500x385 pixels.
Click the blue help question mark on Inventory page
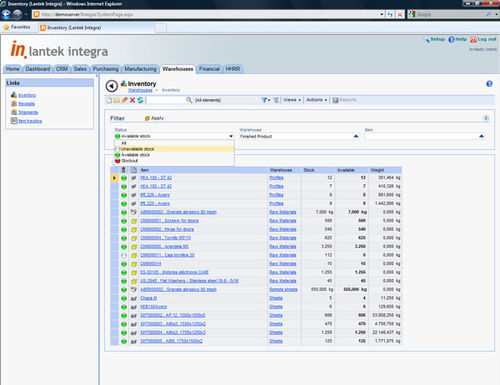click(x=489, y=84)
